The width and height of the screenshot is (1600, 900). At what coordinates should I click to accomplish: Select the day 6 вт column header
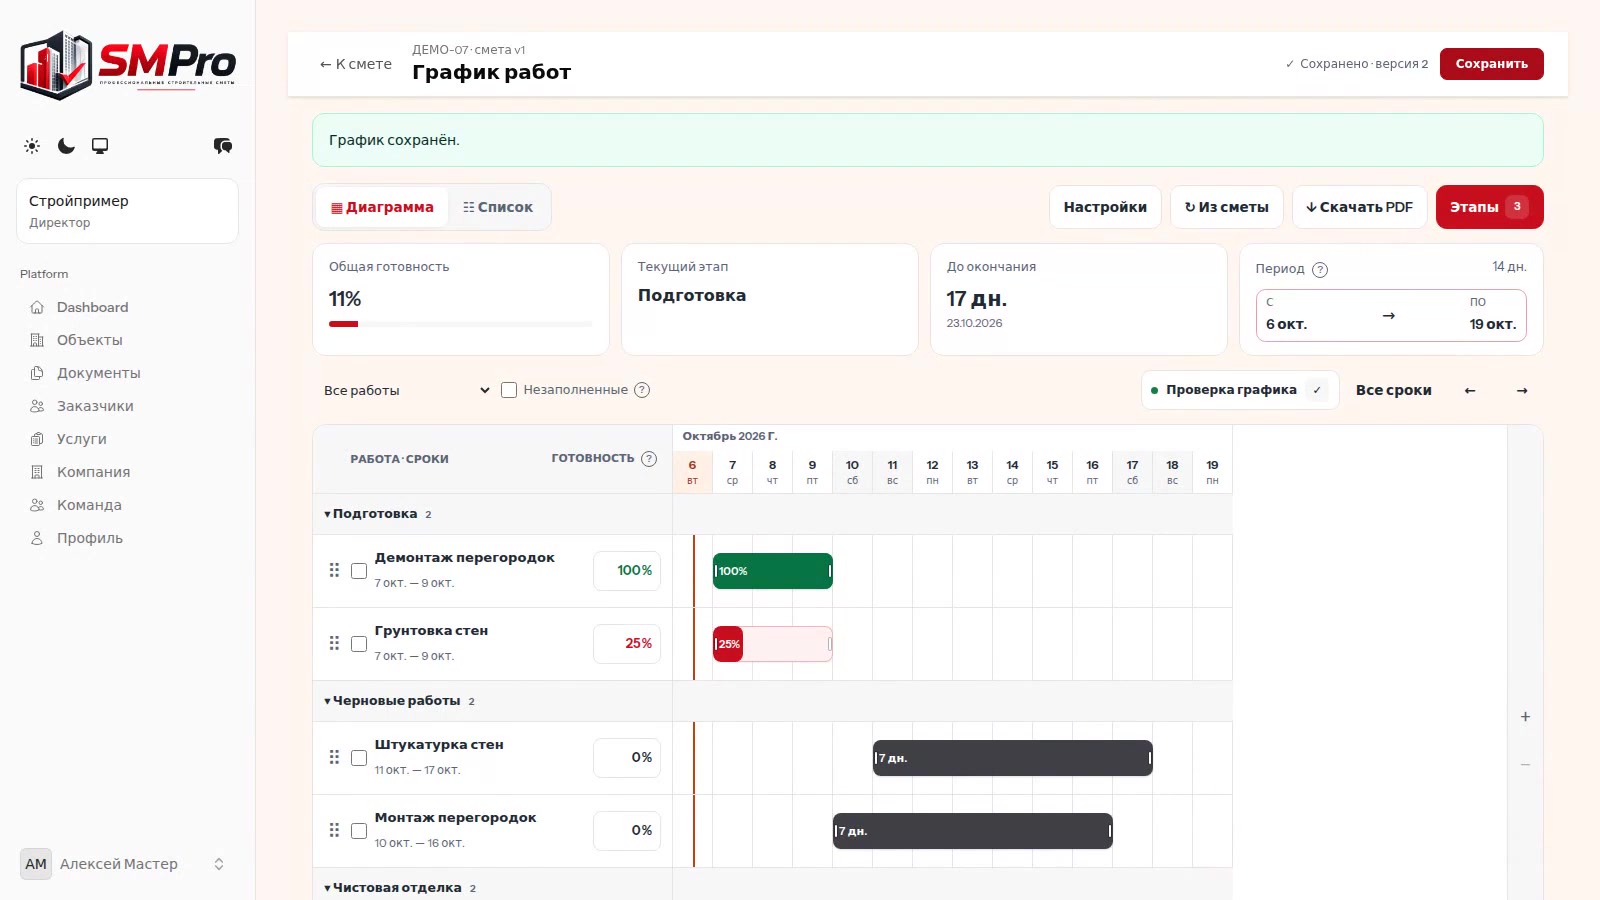[692, 472]
